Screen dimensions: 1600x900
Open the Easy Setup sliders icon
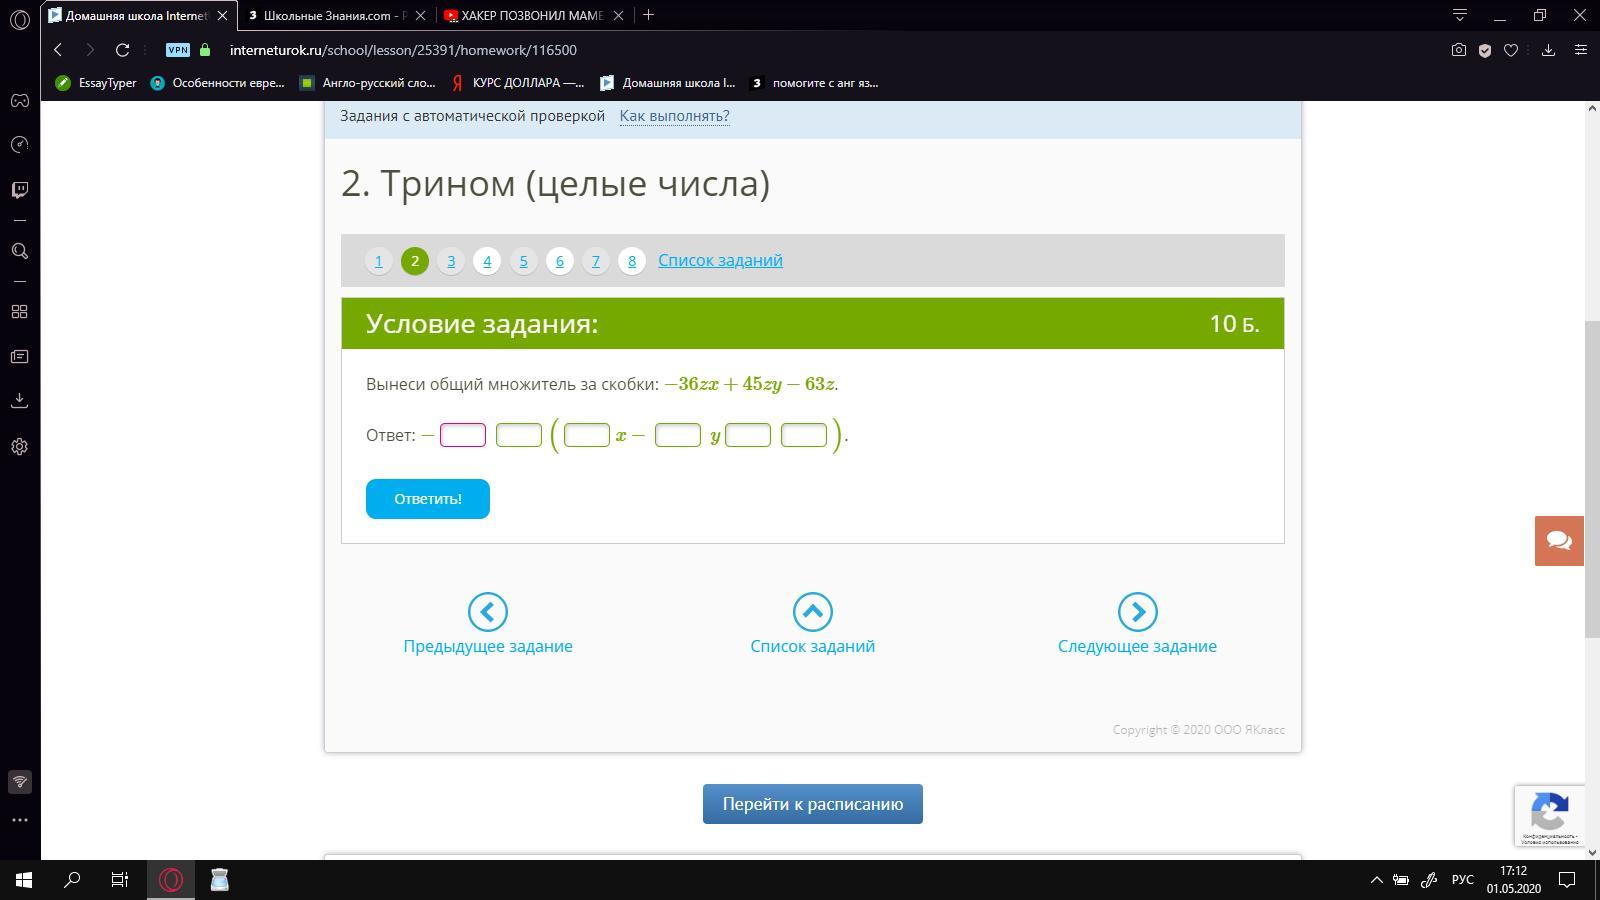tap(1581, 50)
